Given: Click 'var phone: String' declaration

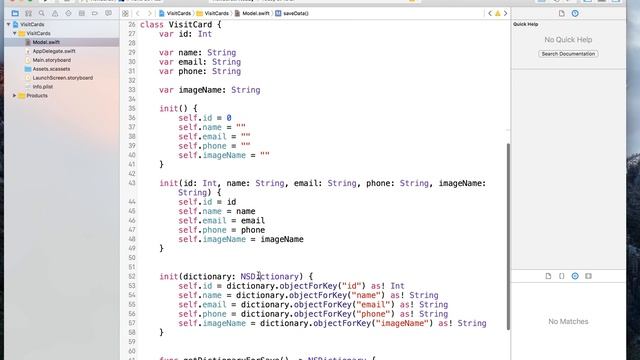Looking at the screenshot, I should coord(200,71).
